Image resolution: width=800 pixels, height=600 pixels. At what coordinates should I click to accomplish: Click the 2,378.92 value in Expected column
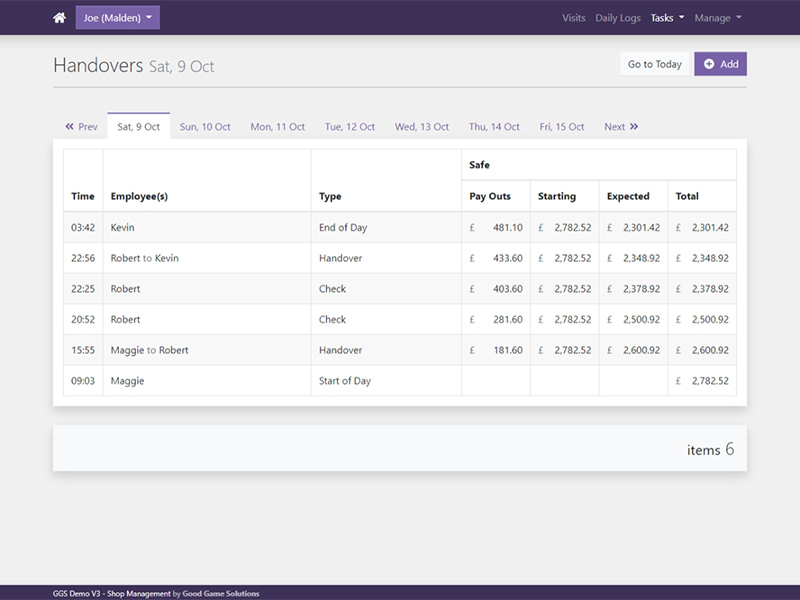pos(641,289)
